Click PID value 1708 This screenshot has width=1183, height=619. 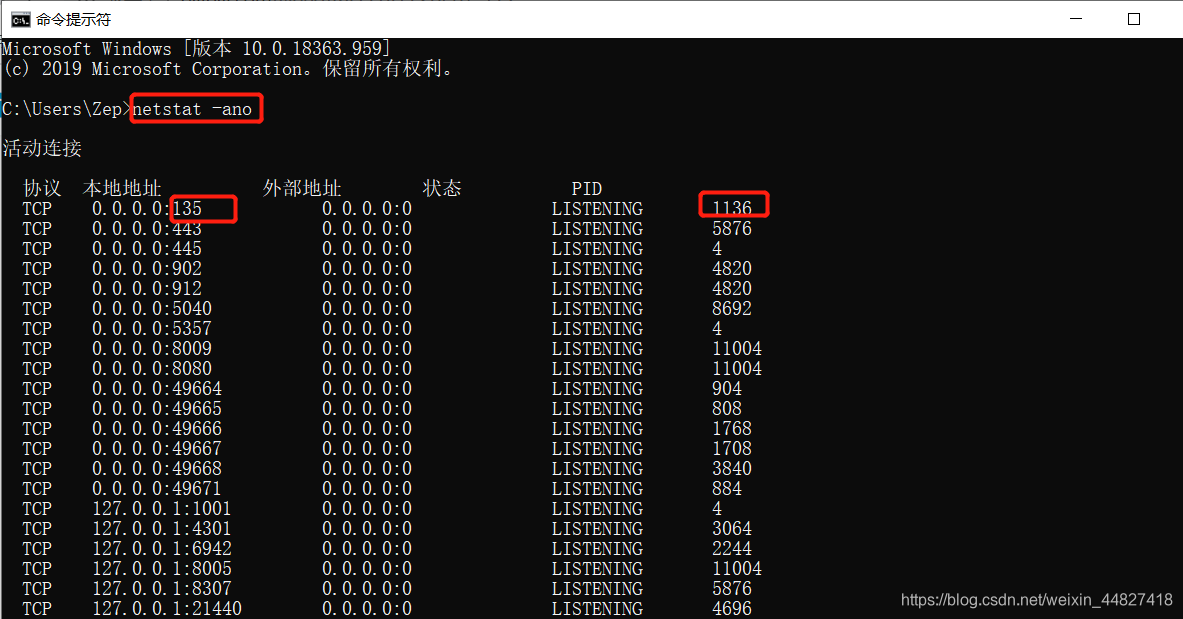[x=732, y=448]
